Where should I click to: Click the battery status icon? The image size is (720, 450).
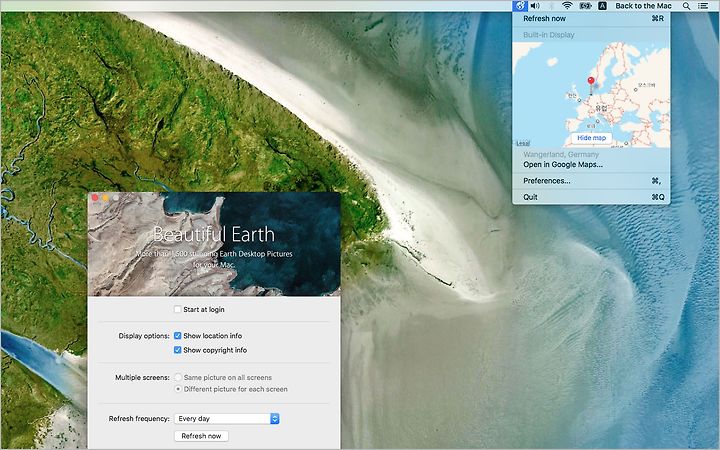tap(585, 6)
